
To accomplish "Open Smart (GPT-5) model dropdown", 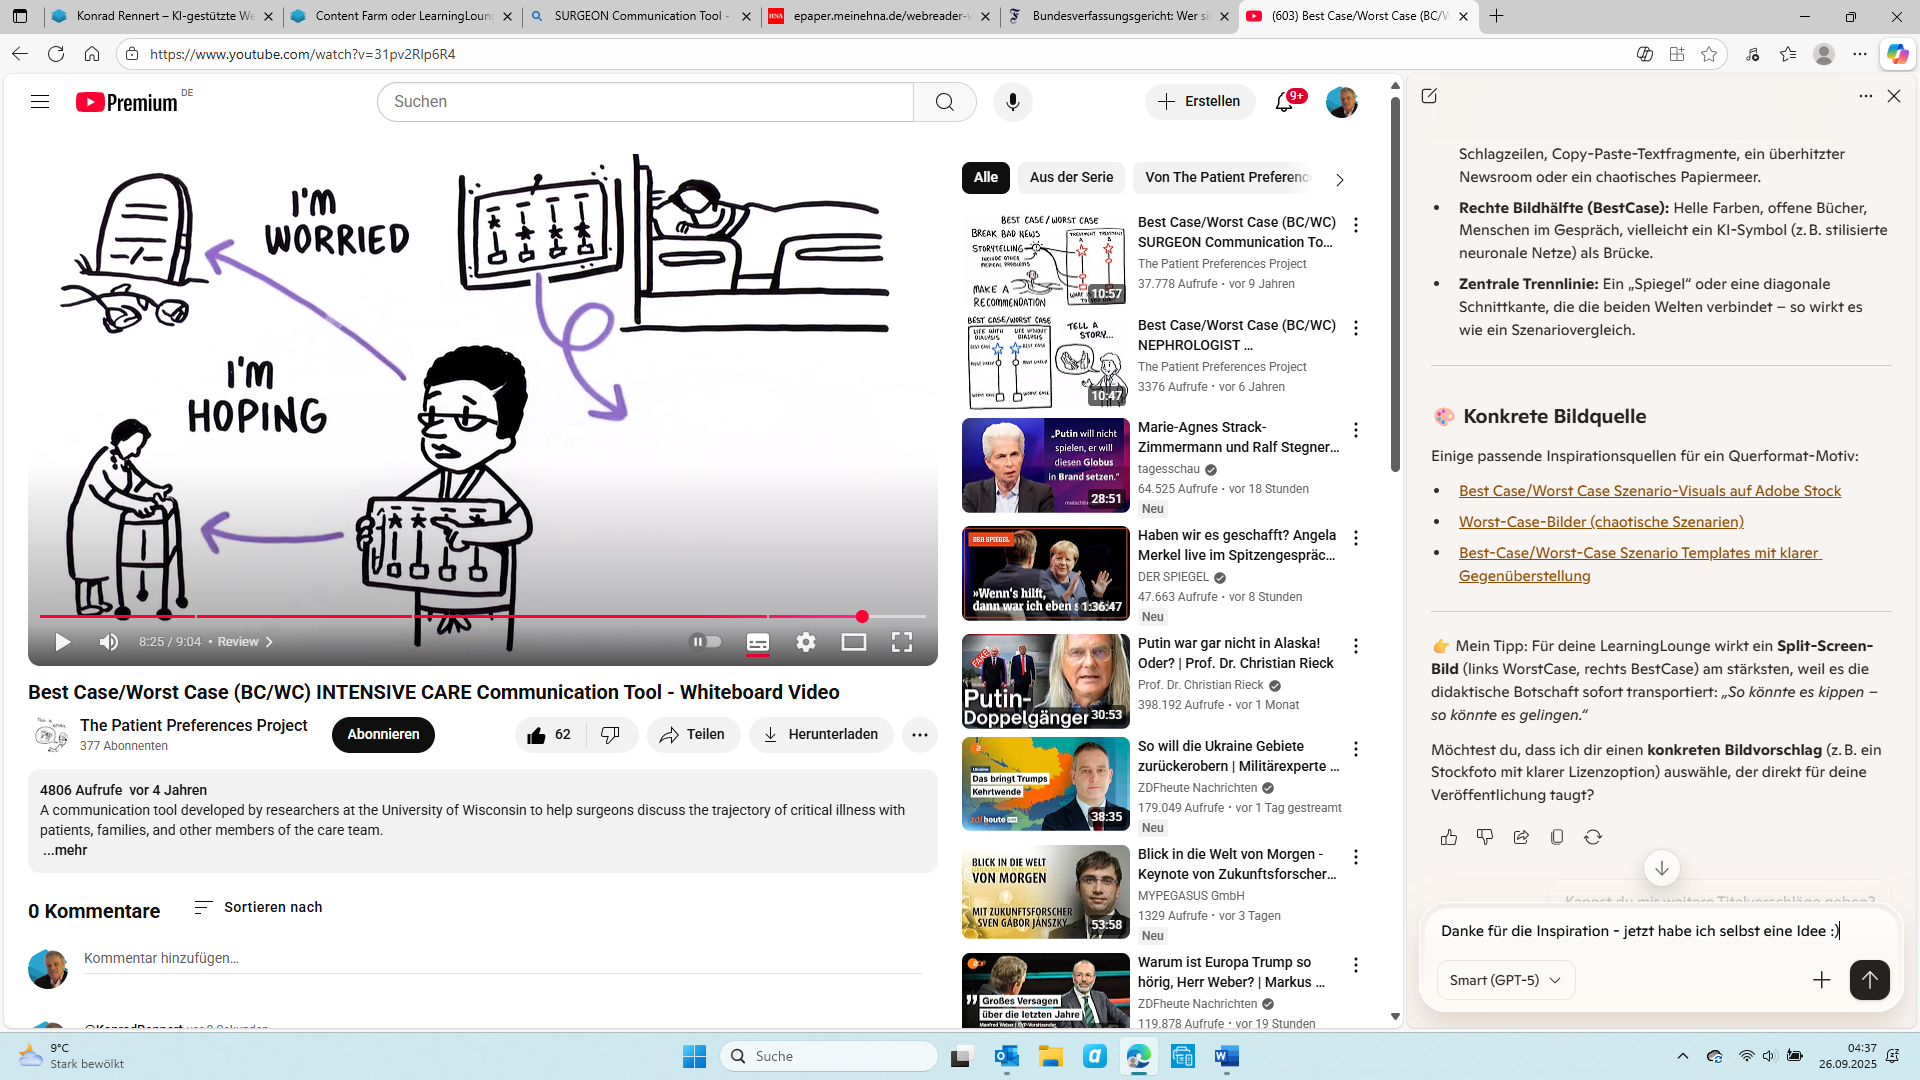I will [1505, 980].
